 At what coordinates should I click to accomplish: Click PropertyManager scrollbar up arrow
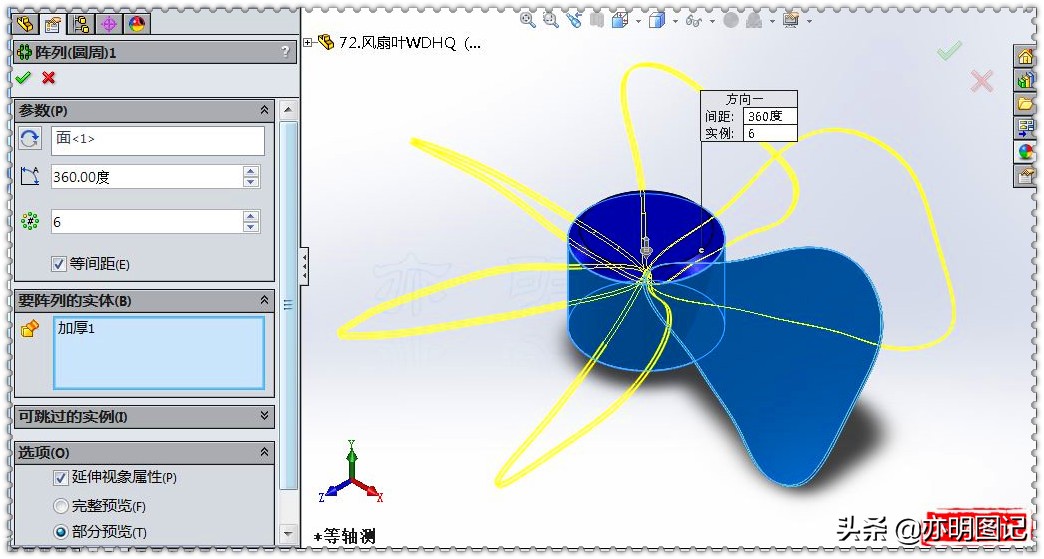pyautogui.click(x=288, y=110)
